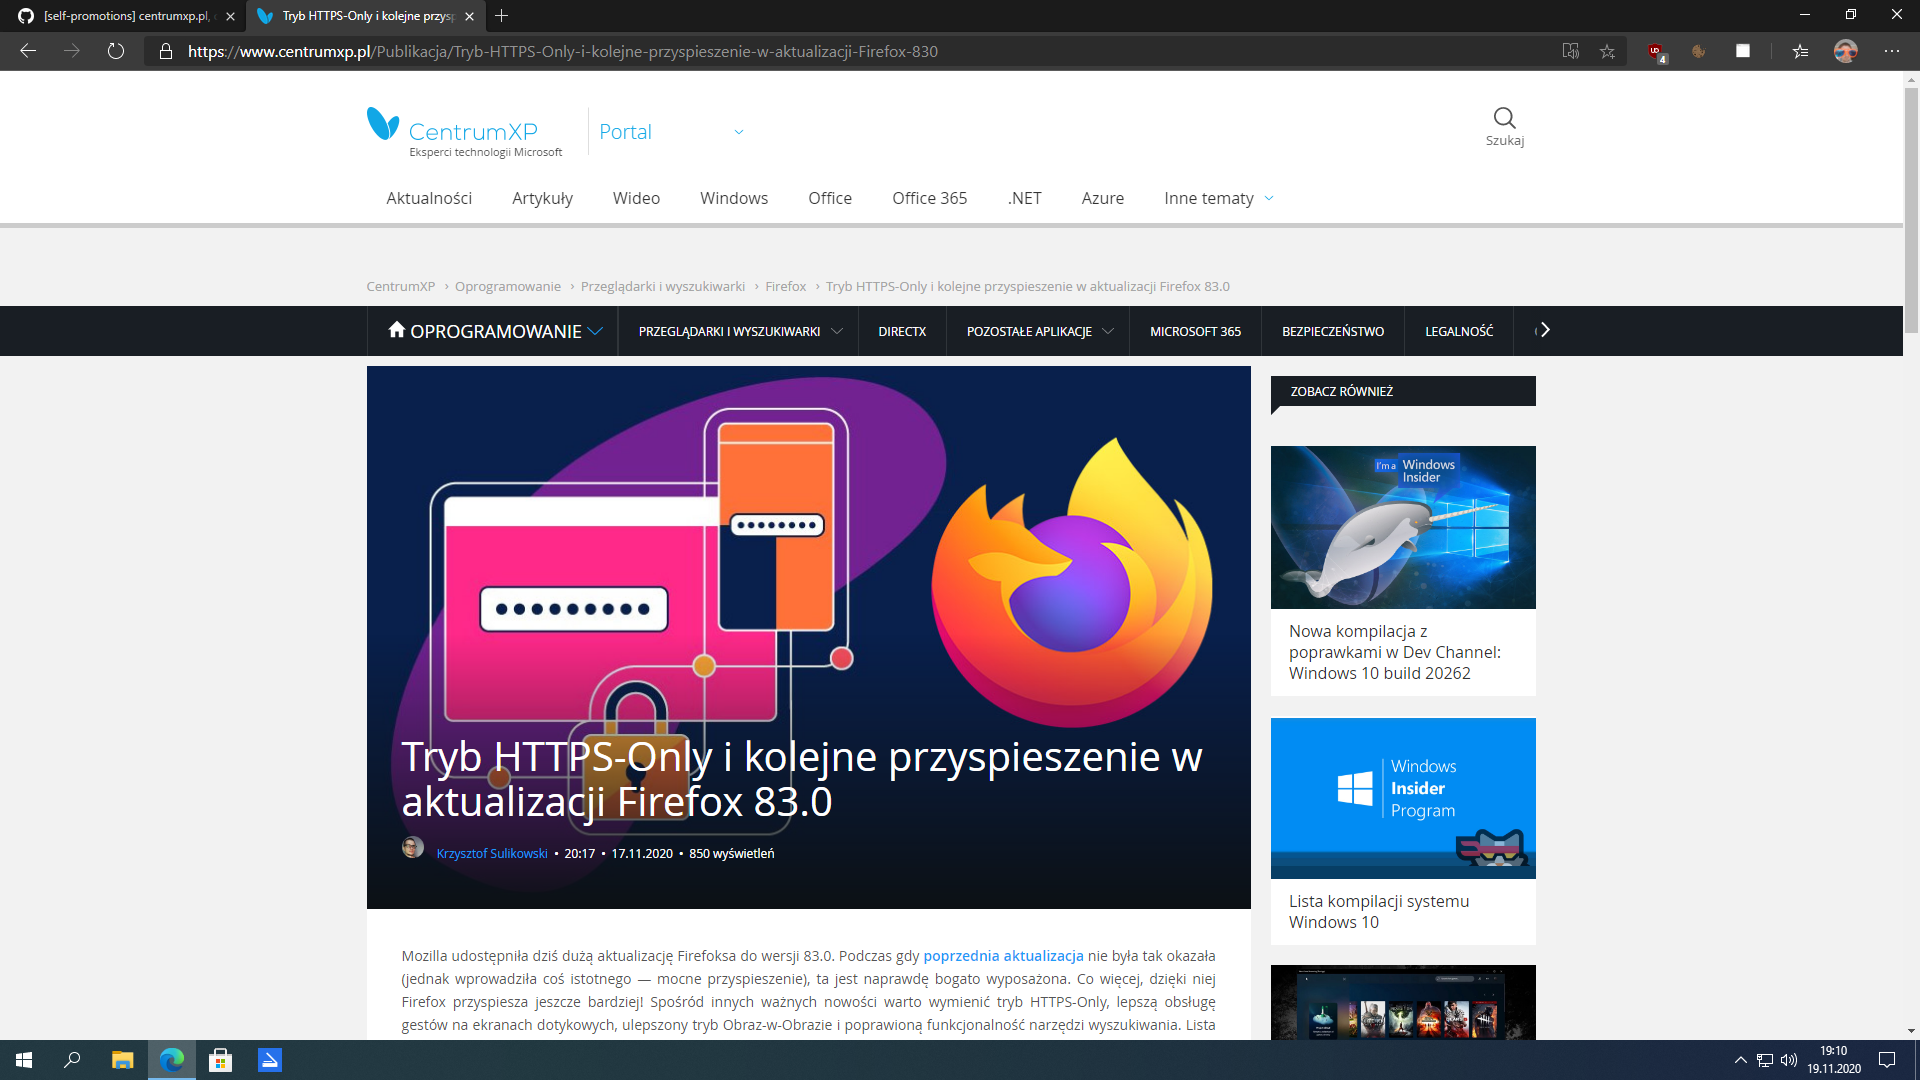Open the Office menu item
The height and width of the screenshot is (1080, 1920).
tap(830, 198)
